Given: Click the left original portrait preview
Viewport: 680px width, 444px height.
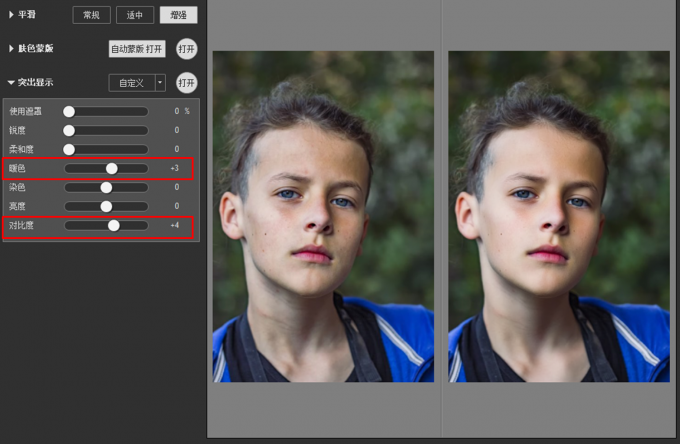Looking at the screenshot, I should (323, 216).
